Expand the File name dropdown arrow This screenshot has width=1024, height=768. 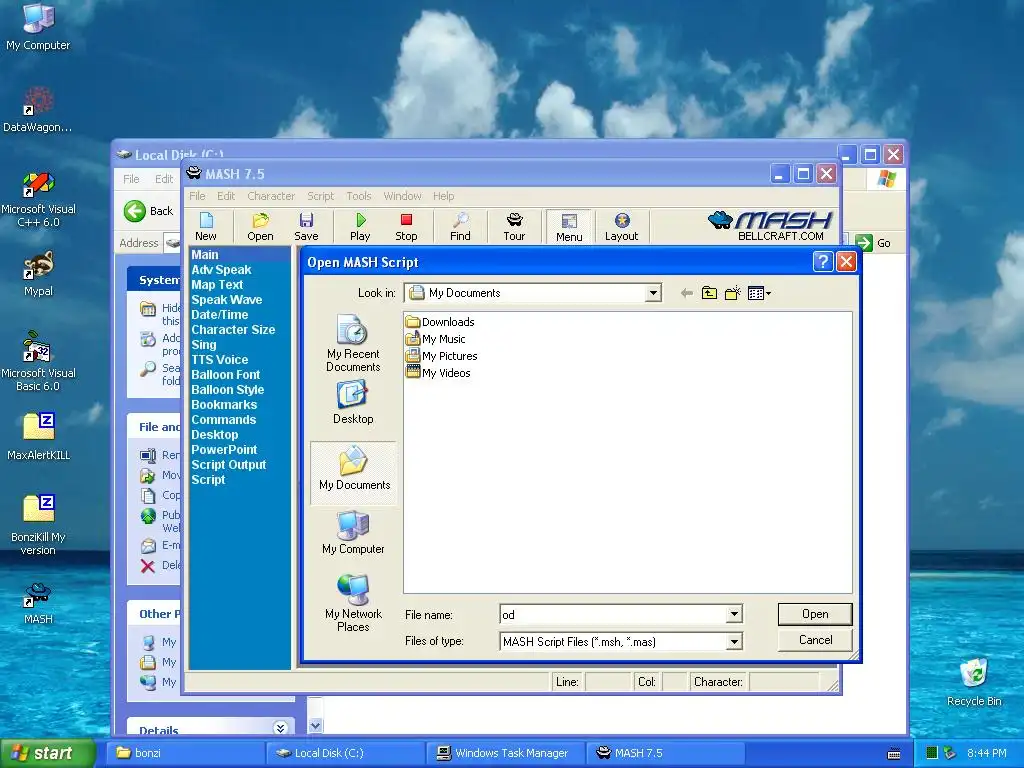click(x=734, y=615)
